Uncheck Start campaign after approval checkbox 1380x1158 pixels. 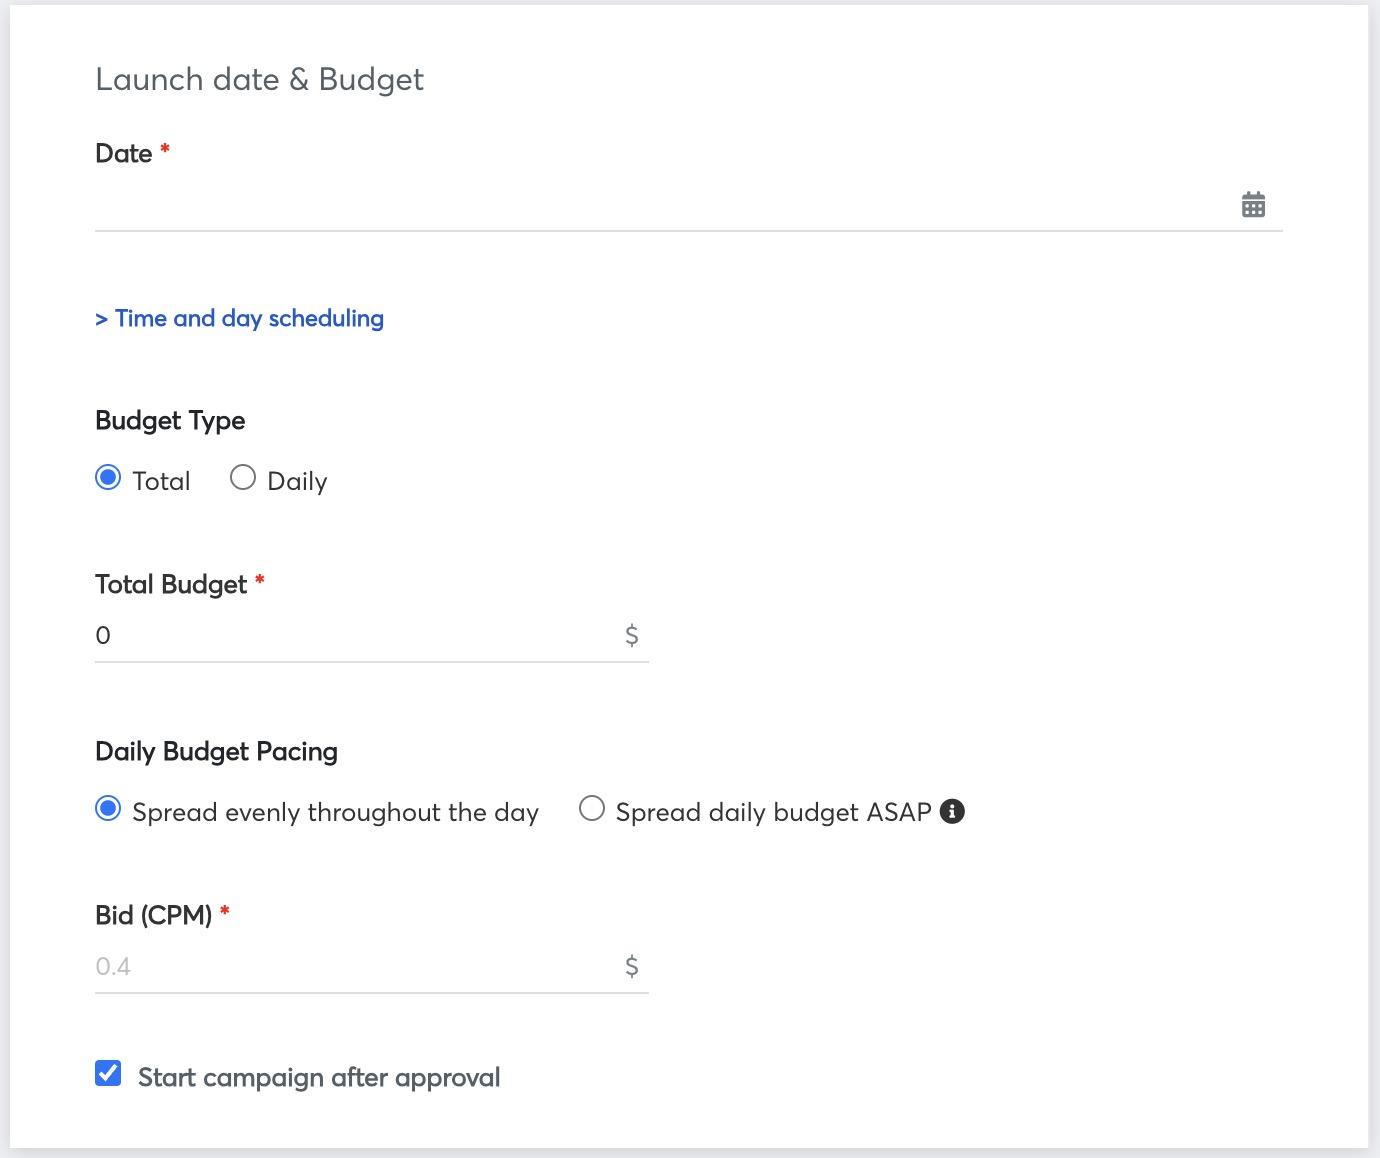(108, 1074)
